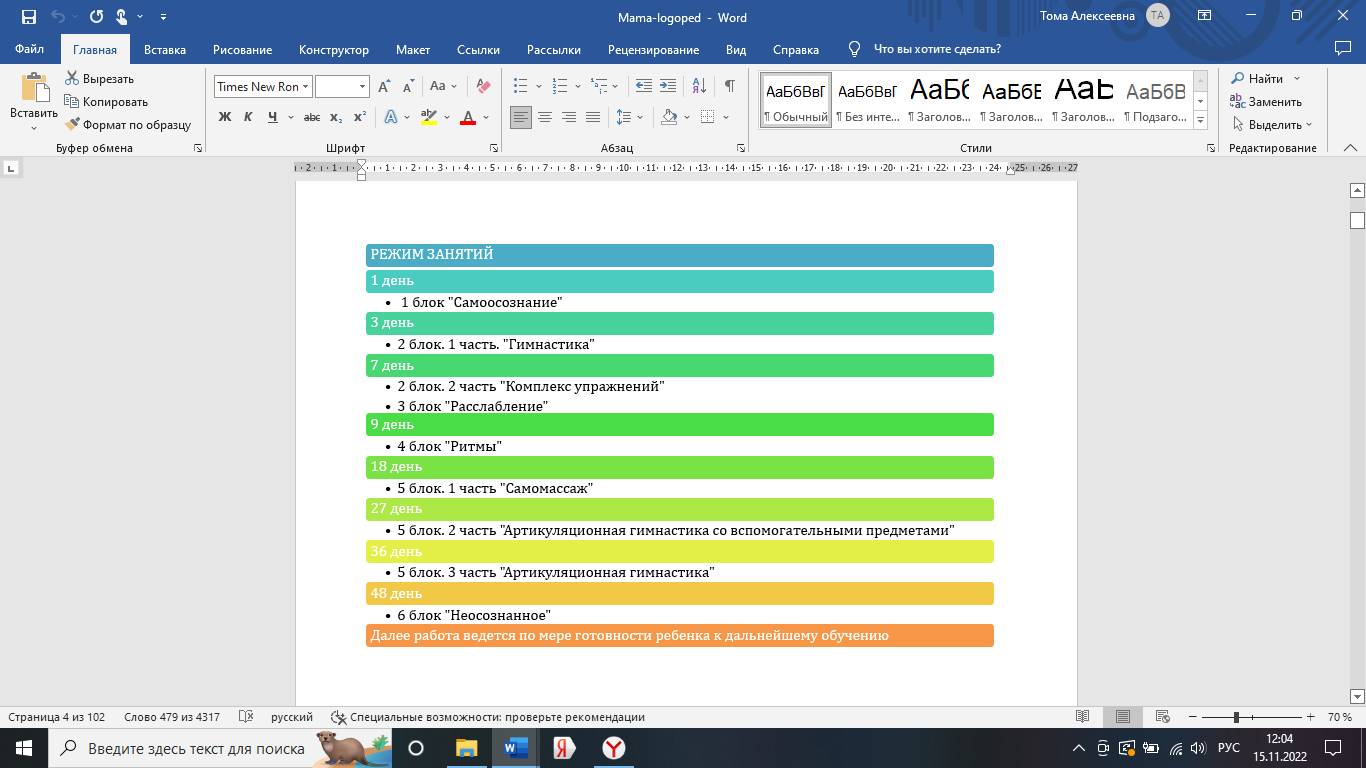The height and width of the screenshot is (768, 1366).
Task: Justify the paragraph text
Action: click(x=593, y=117)
